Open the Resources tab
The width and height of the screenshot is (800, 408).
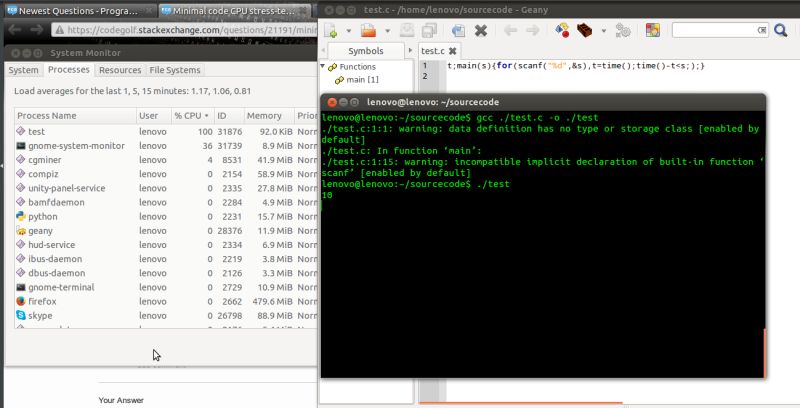(120, 70)
